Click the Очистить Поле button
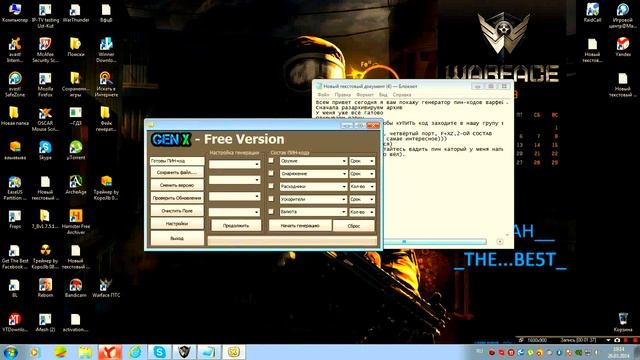Screen dimensions: 640x360 177,211
